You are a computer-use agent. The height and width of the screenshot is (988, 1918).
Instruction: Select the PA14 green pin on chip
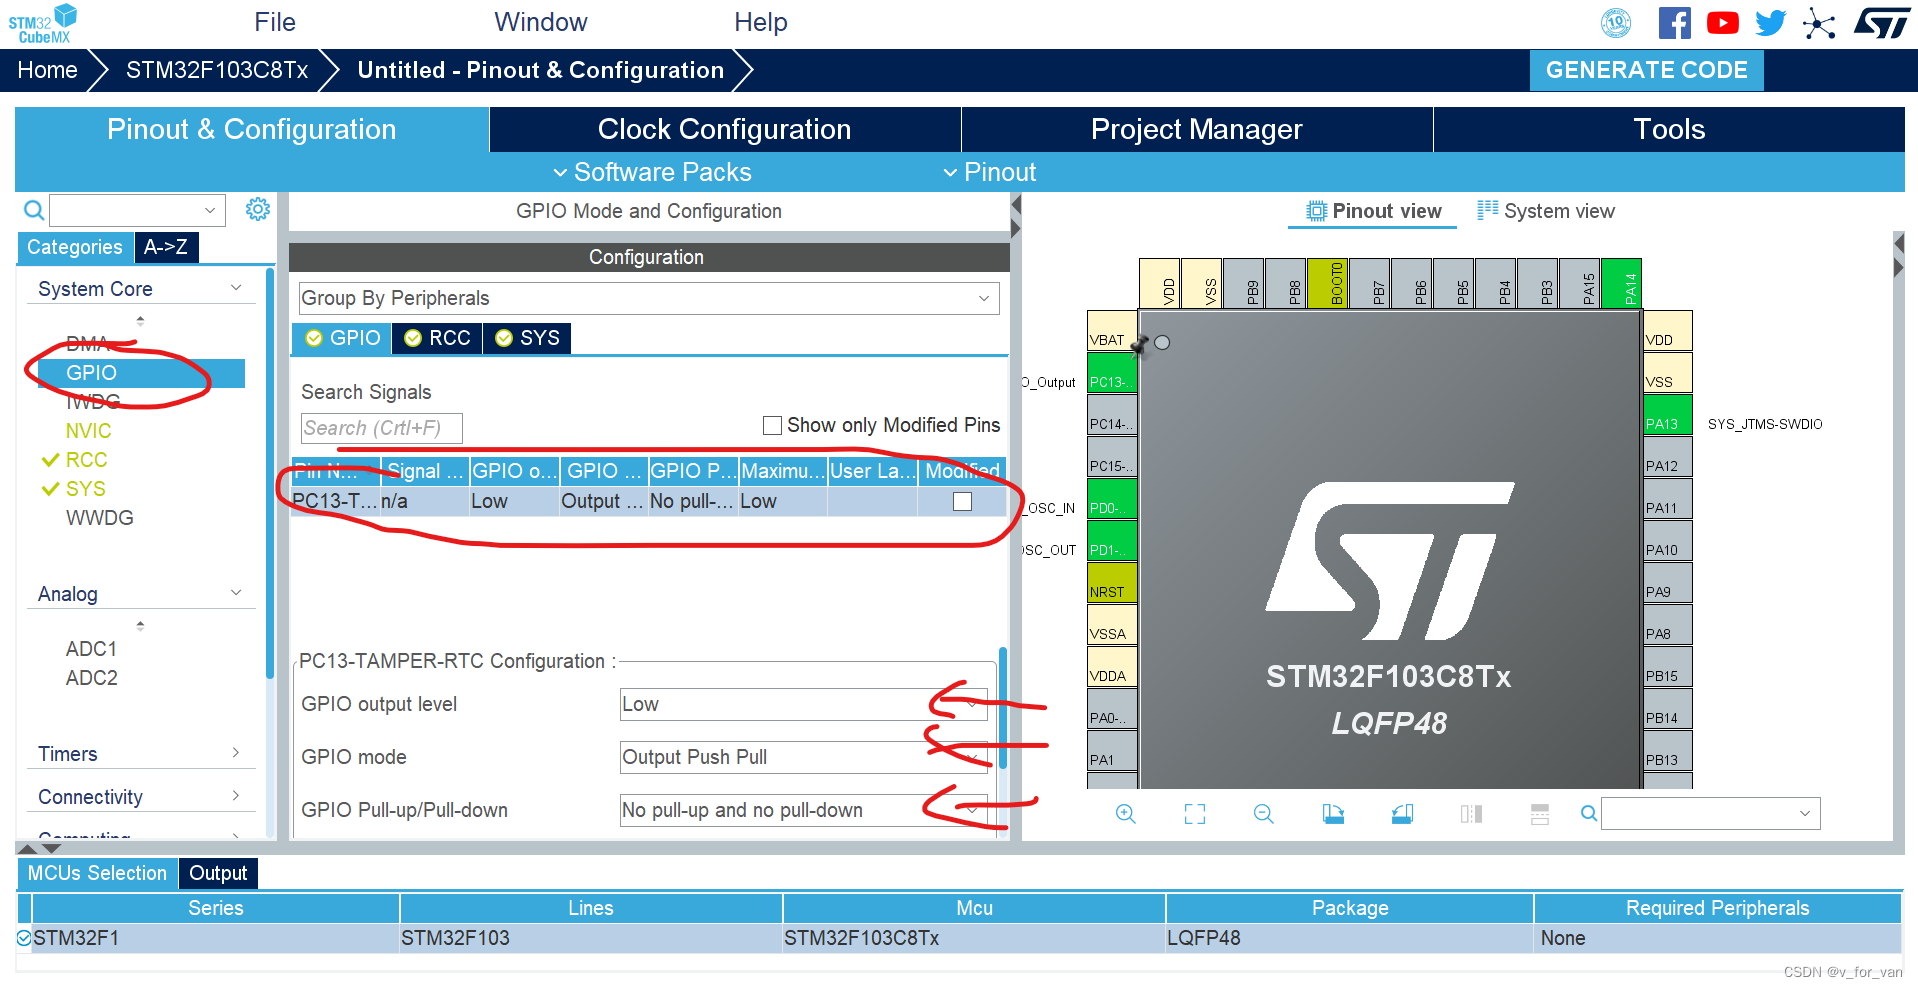pos(1621,284)
